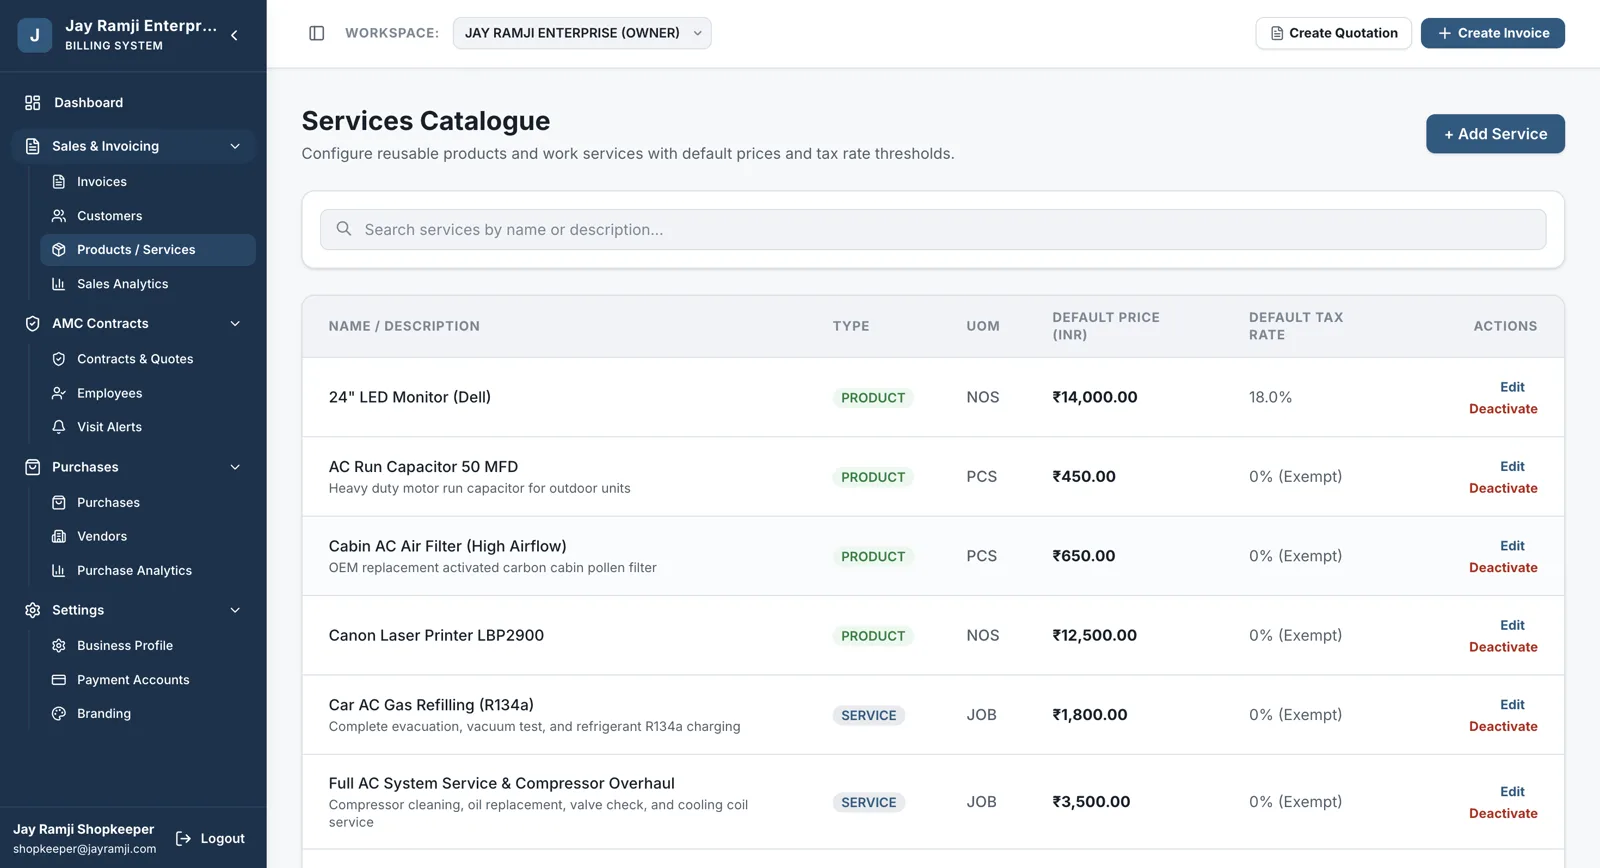Collapse the AMC Contracts section
This screenshot has height=868, width=1600.
click(235, 324)
